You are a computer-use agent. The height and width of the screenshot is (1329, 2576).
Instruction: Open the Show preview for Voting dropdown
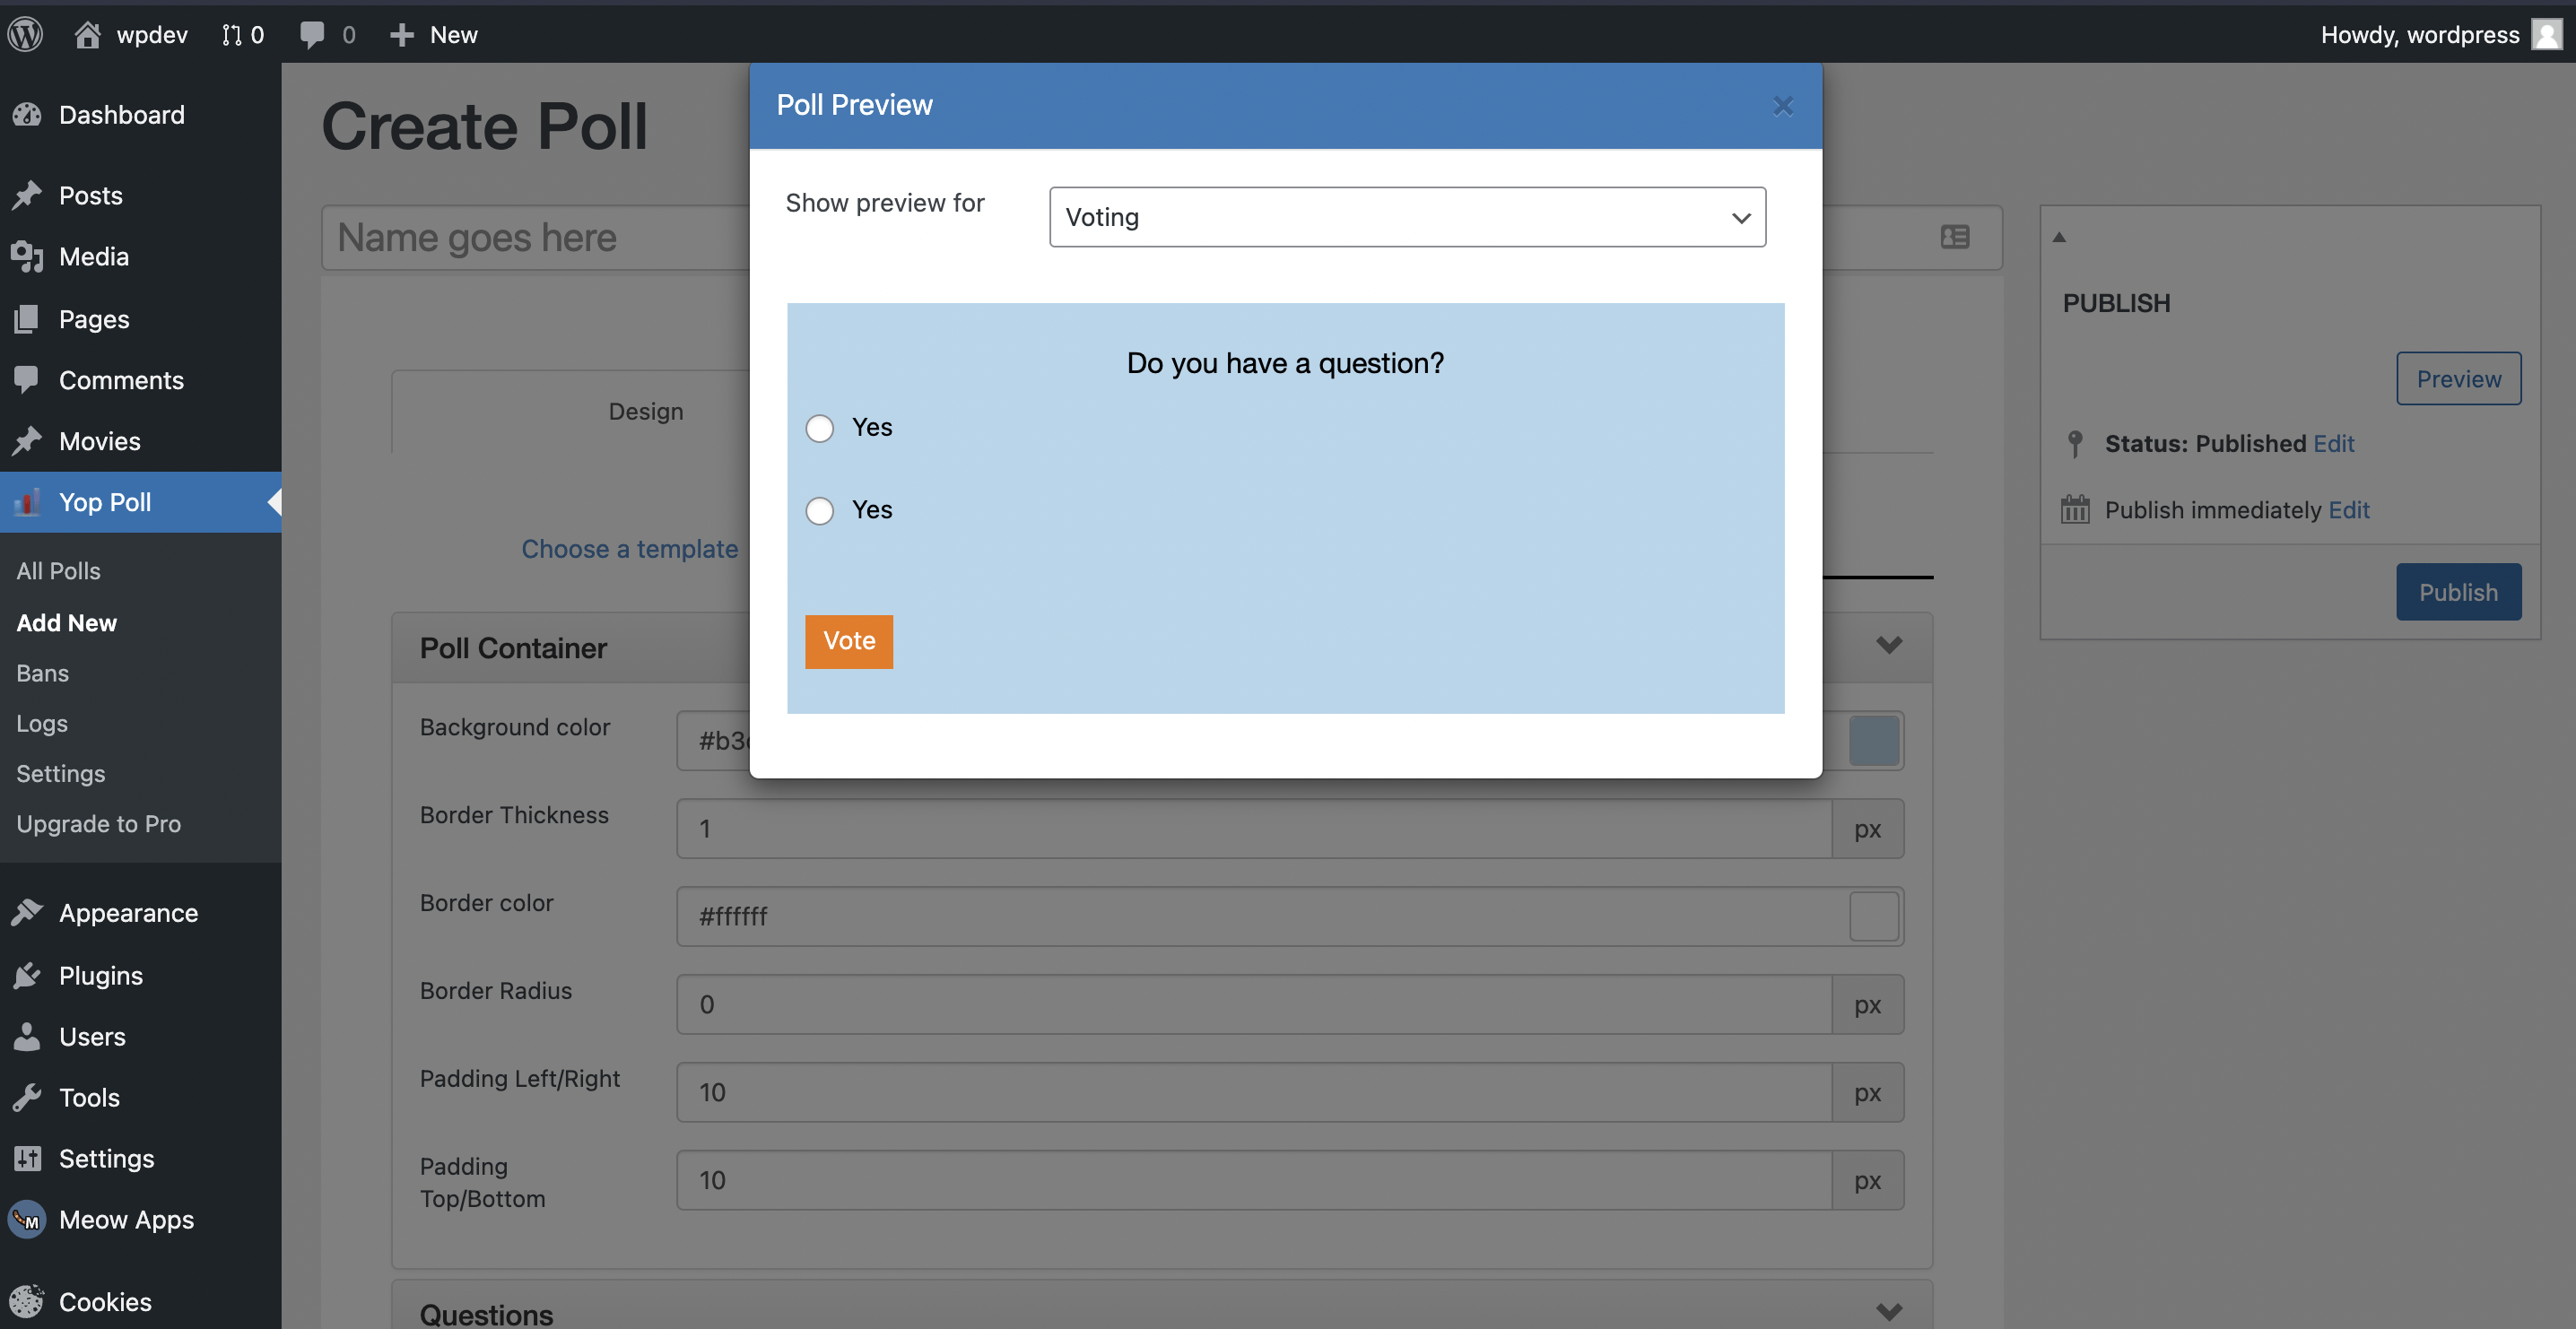(x=1406, y=217)
